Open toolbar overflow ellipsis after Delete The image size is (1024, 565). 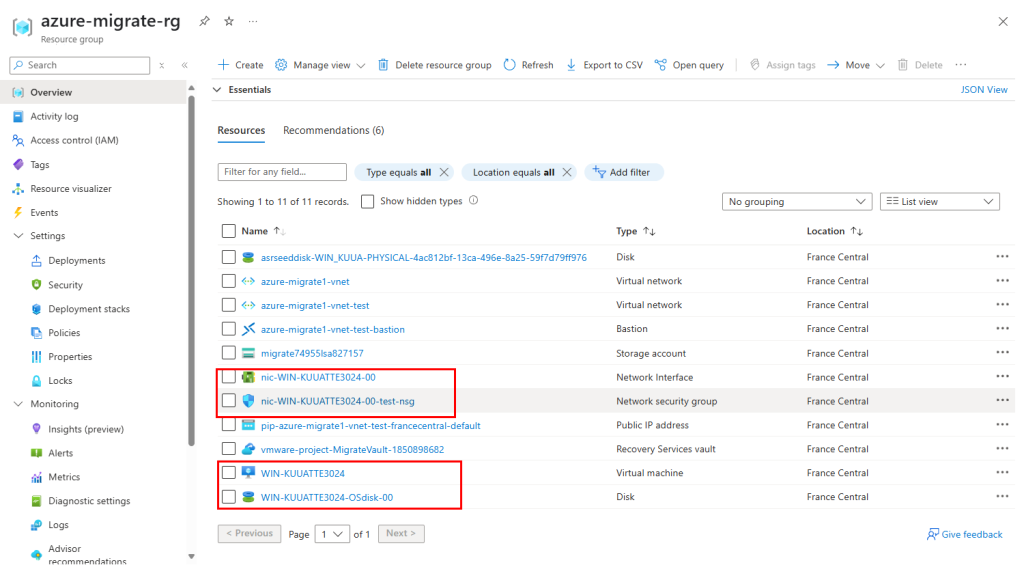coord(961,65)
